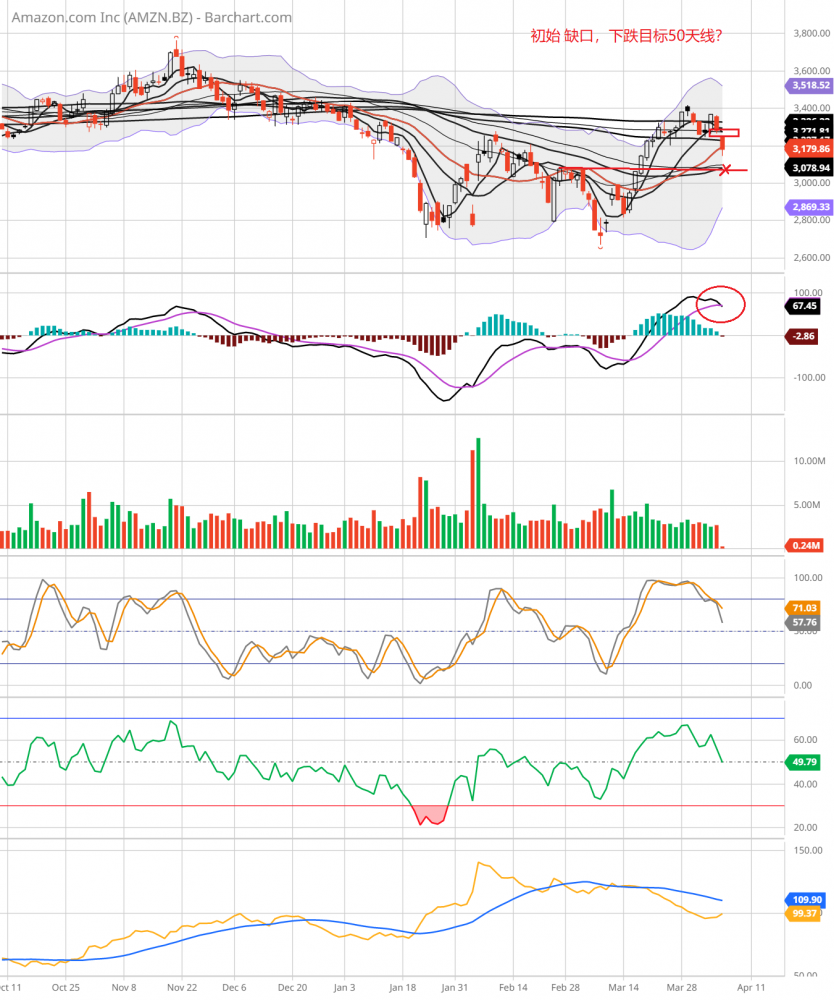Click the orange 71.03 stochastic label
This screenshot has width=834, height=1000.
coord(804,607)
